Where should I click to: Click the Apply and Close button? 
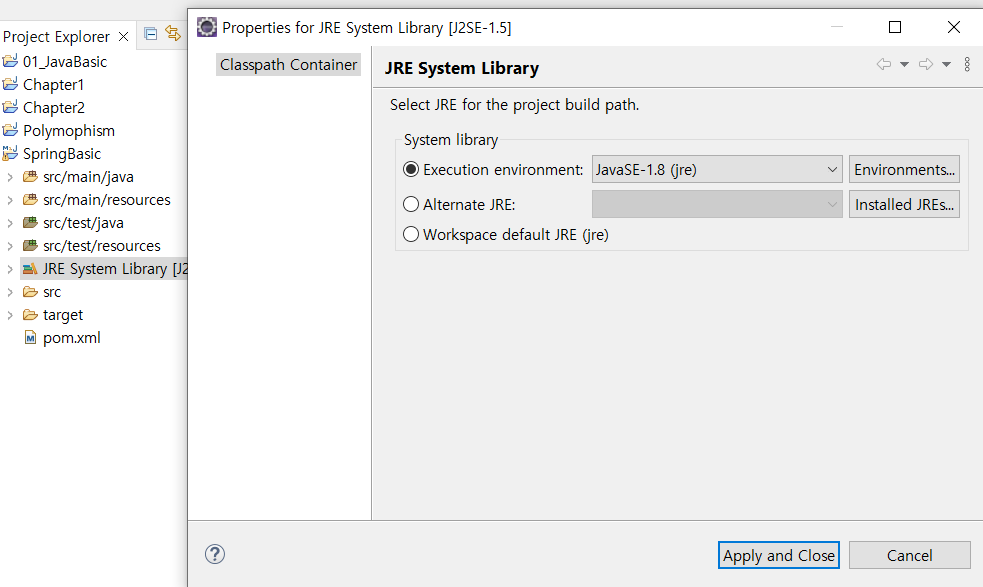[779, 555]
